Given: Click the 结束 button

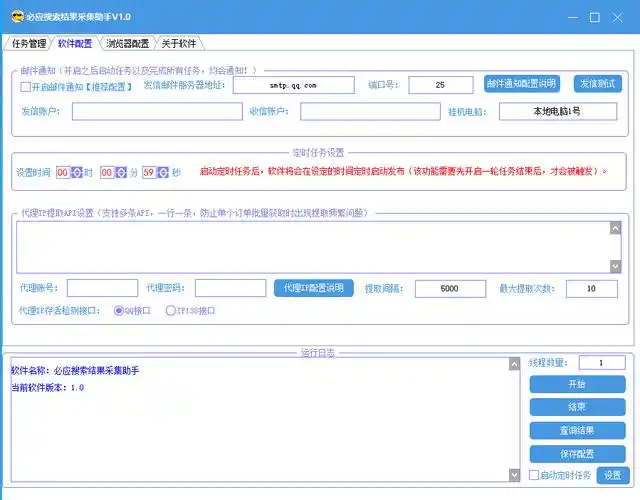Looking at the screenshot, I should click(x=578, y=407).
